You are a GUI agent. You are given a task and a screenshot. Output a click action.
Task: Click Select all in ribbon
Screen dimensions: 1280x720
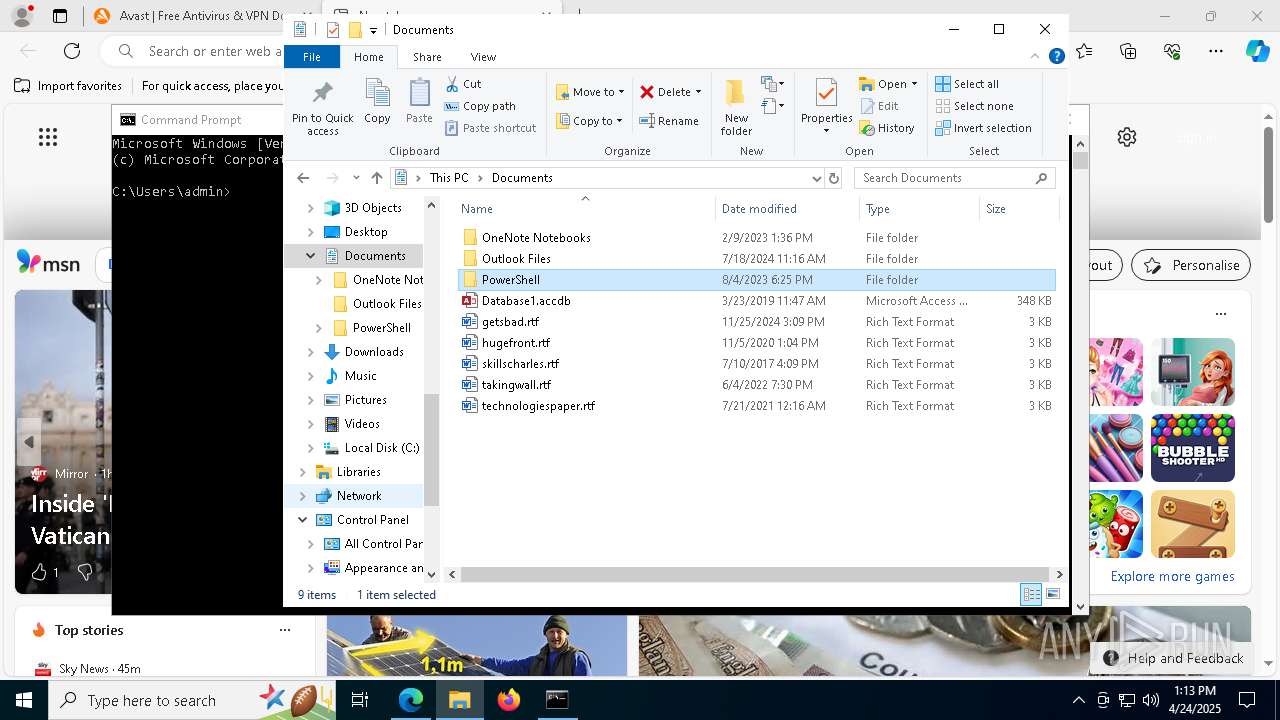point(967,84)
